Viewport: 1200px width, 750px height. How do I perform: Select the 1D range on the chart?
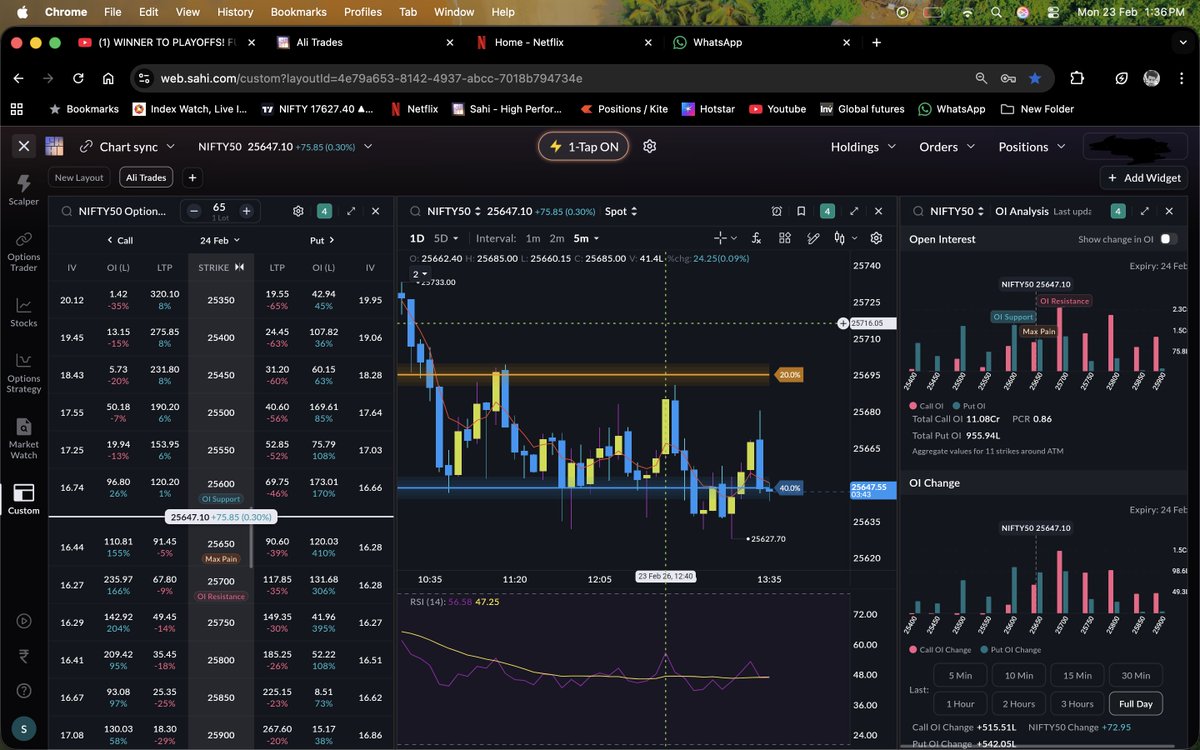[x=417, y=238]
